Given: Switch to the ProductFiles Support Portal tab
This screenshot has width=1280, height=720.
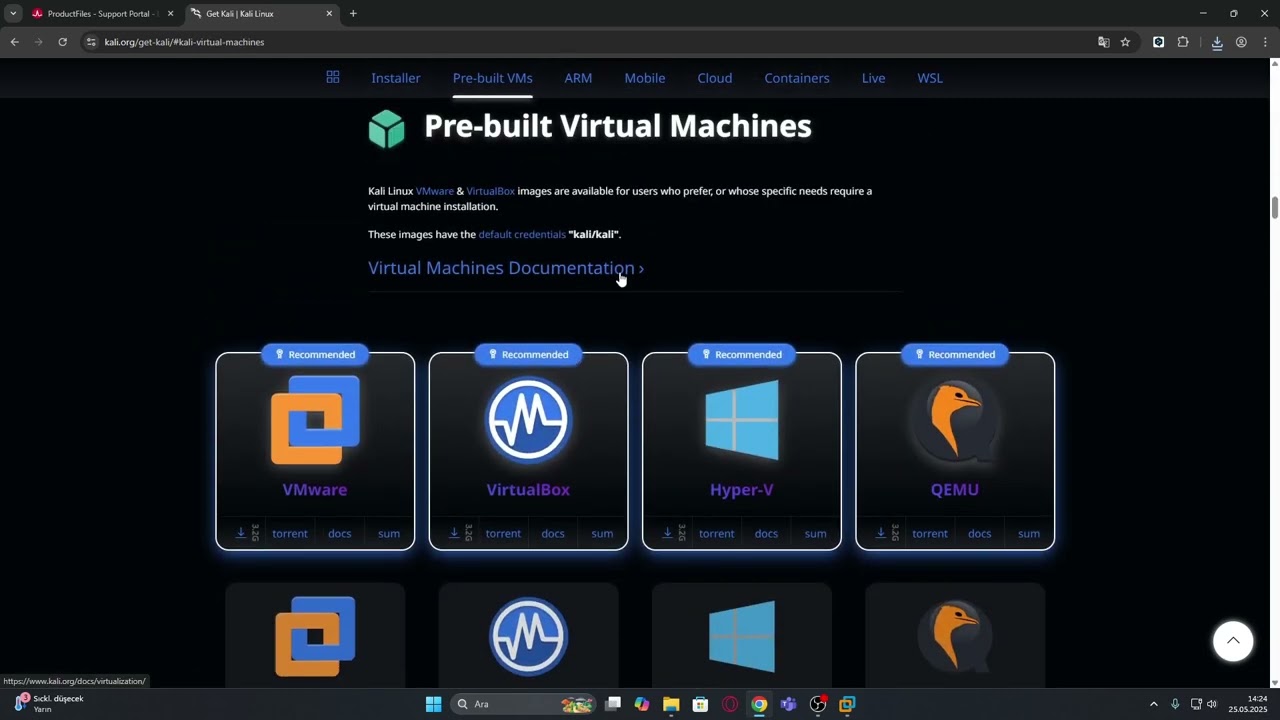Looking at the screenshot, I should (x=101, y=14).
